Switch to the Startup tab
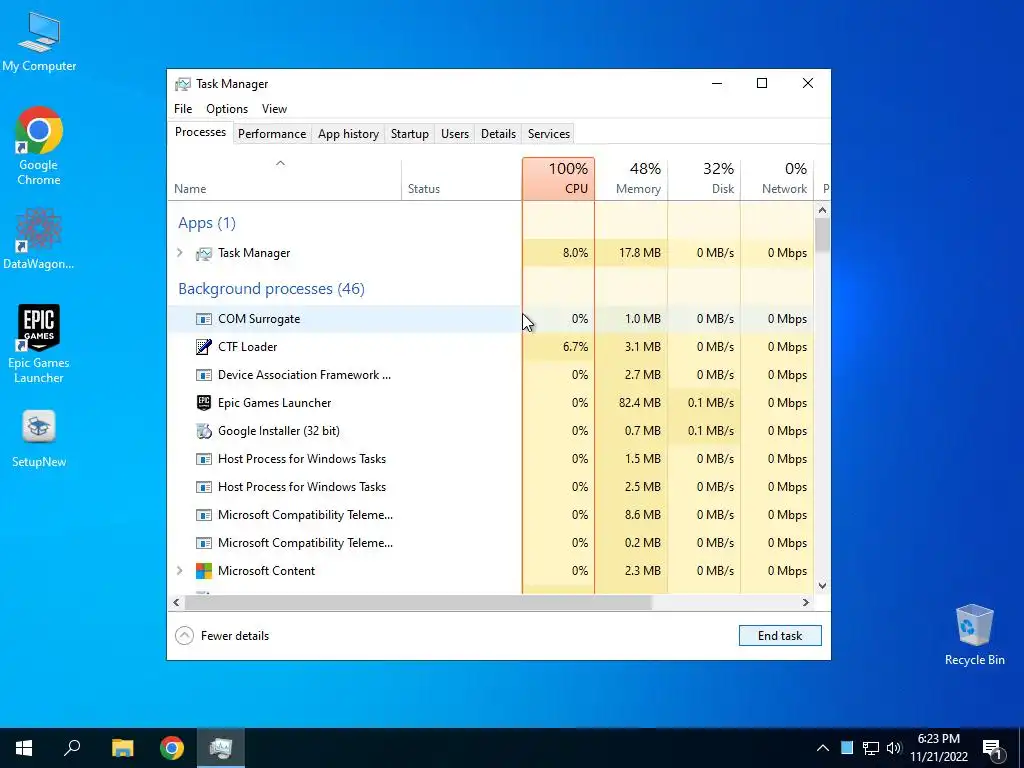Screen dimensions: 1024x768 point(409,134)
